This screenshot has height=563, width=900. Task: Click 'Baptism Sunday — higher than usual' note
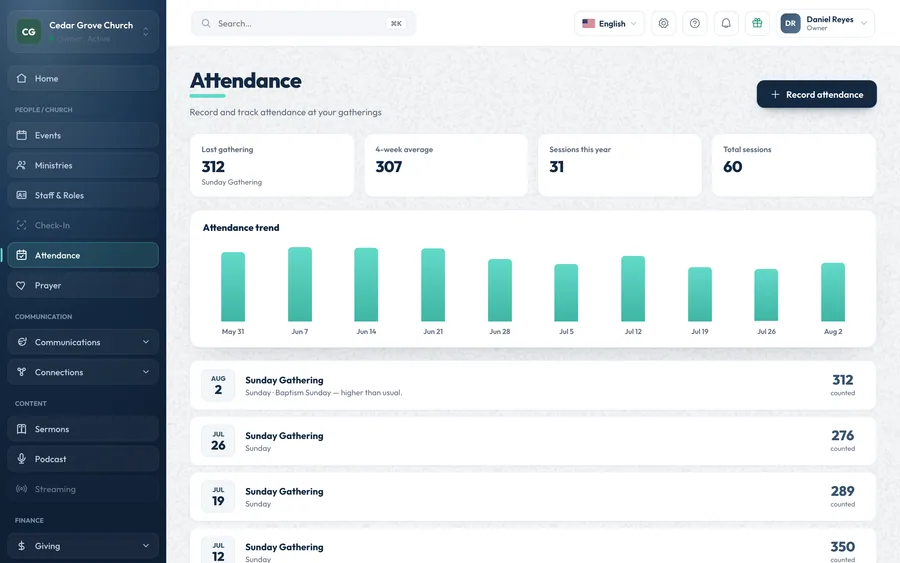pyautogui.click(x=339, y=393)
